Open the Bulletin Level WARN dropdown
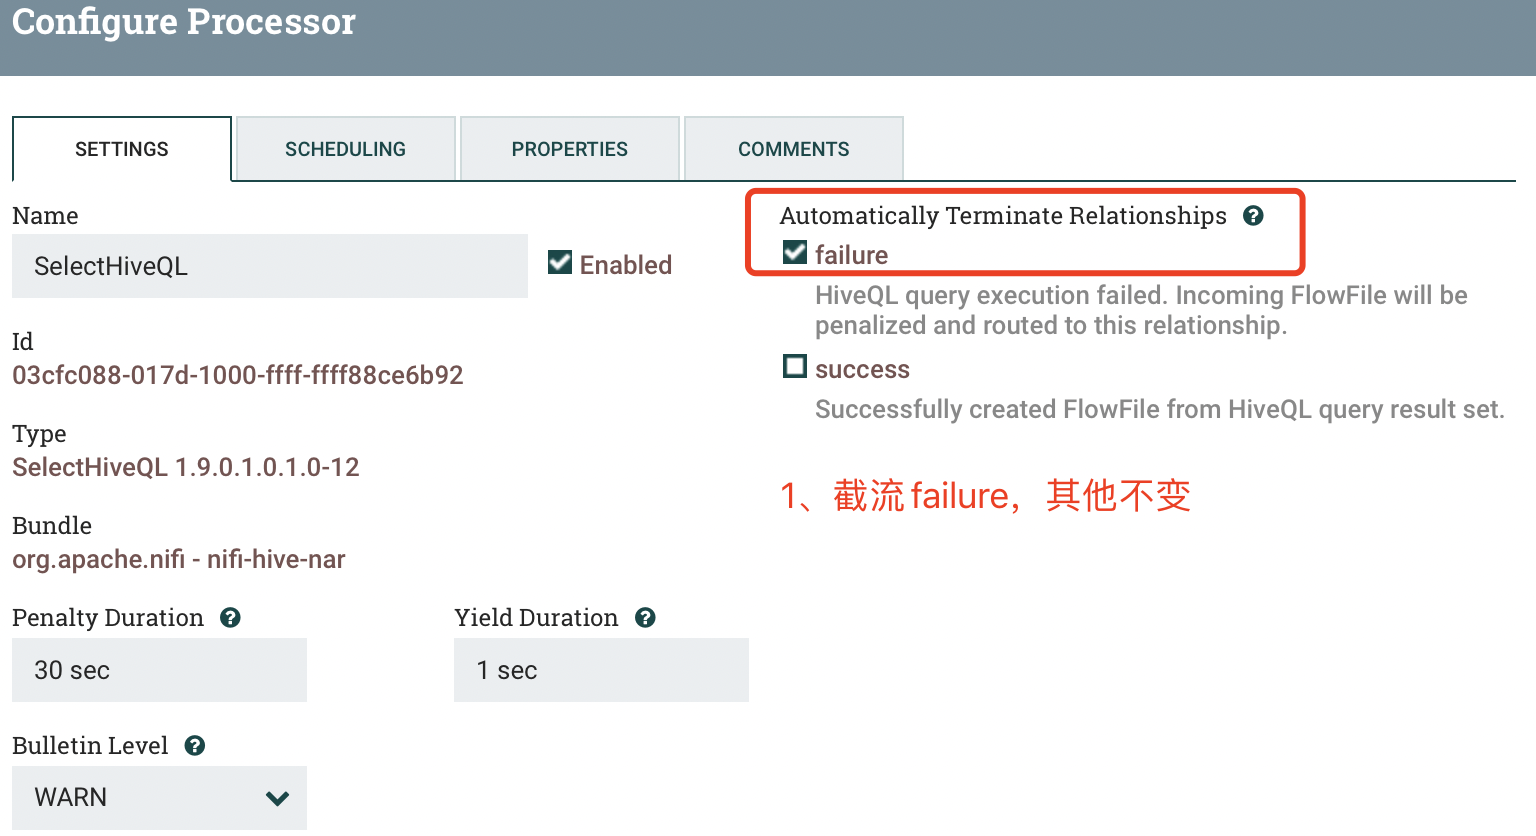This screenshot has width=1536, height=836. 159,797
